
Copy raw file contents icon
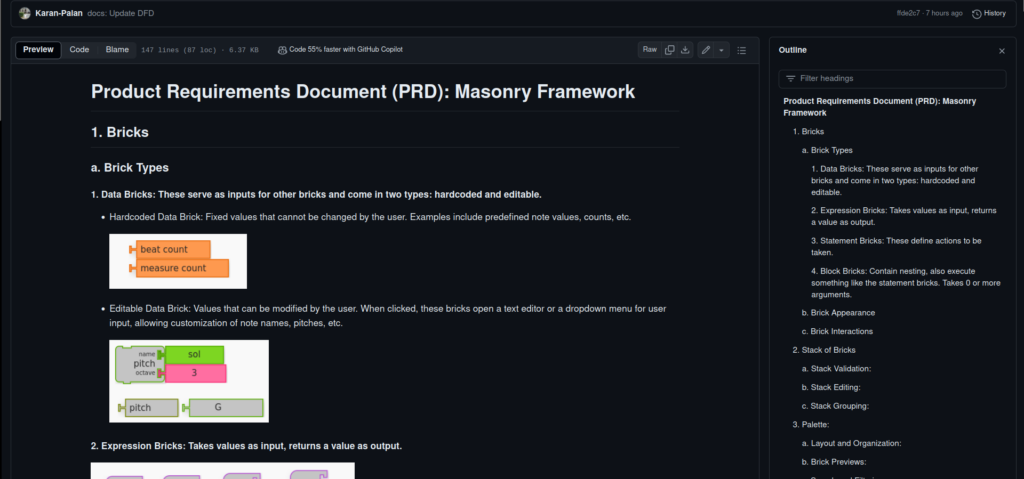[670, 49]
